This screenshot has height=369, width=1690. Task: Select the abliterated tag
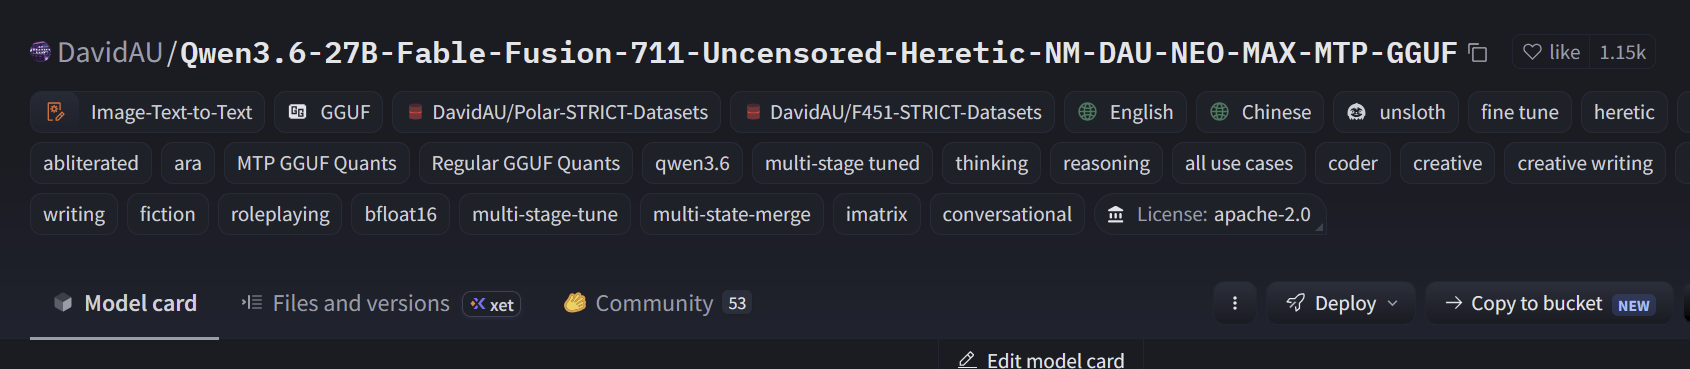click(91, 163)
